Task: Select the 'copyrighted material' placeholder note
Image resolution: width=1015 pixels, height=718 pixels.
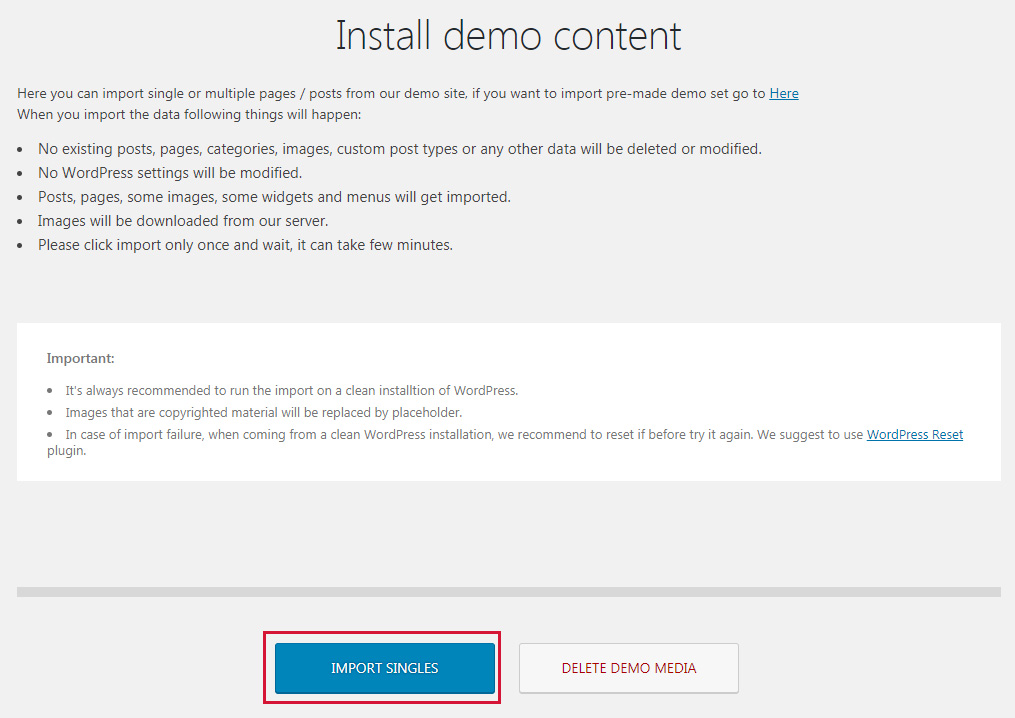Action: [263, 413]
